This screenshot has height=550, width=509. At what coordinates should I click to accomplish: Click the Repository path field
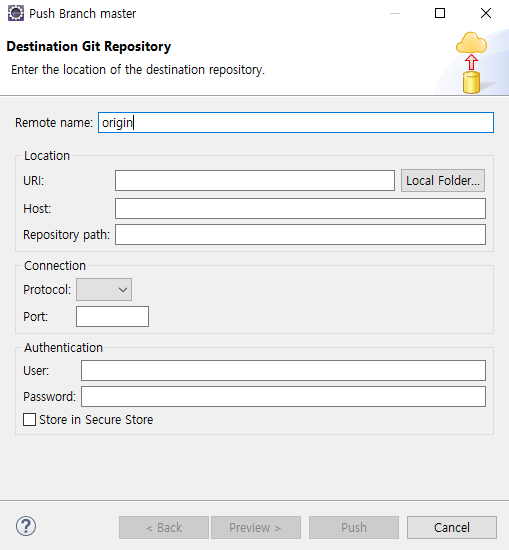[x=300, y=235]
